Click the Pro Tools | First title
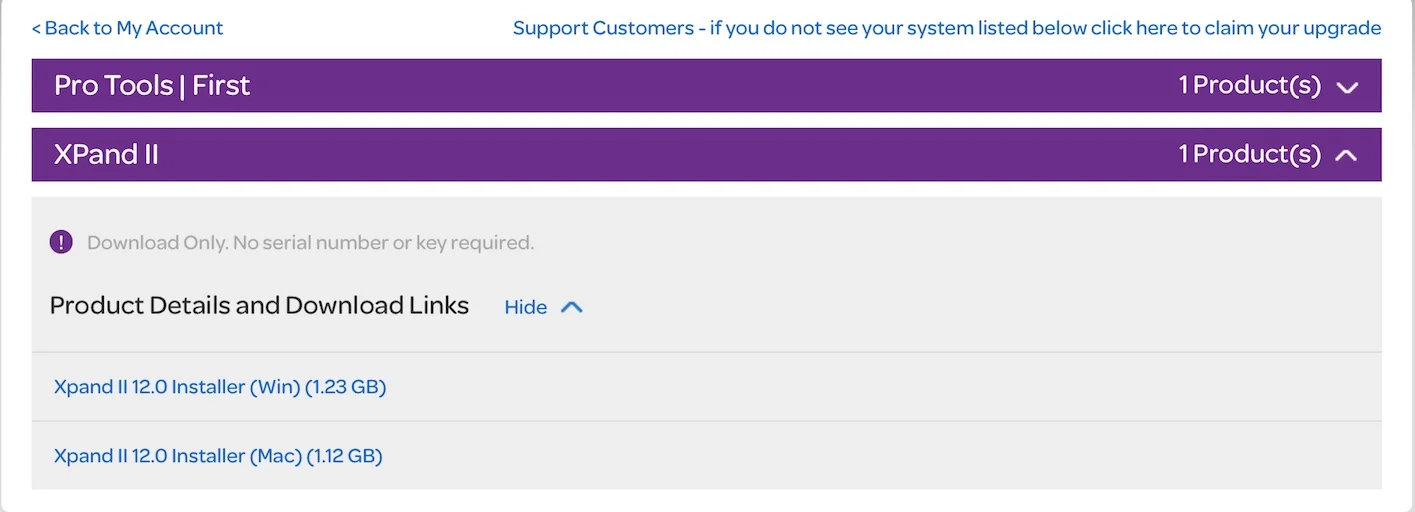 pos(152,86)
